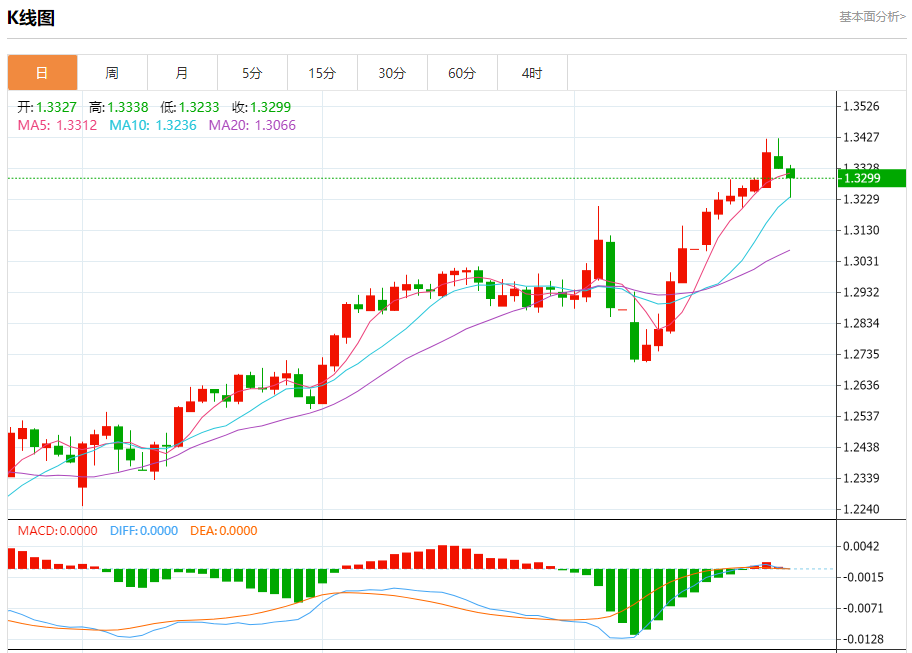Click the 1.3526 price axis label

(x=864, y=106)
